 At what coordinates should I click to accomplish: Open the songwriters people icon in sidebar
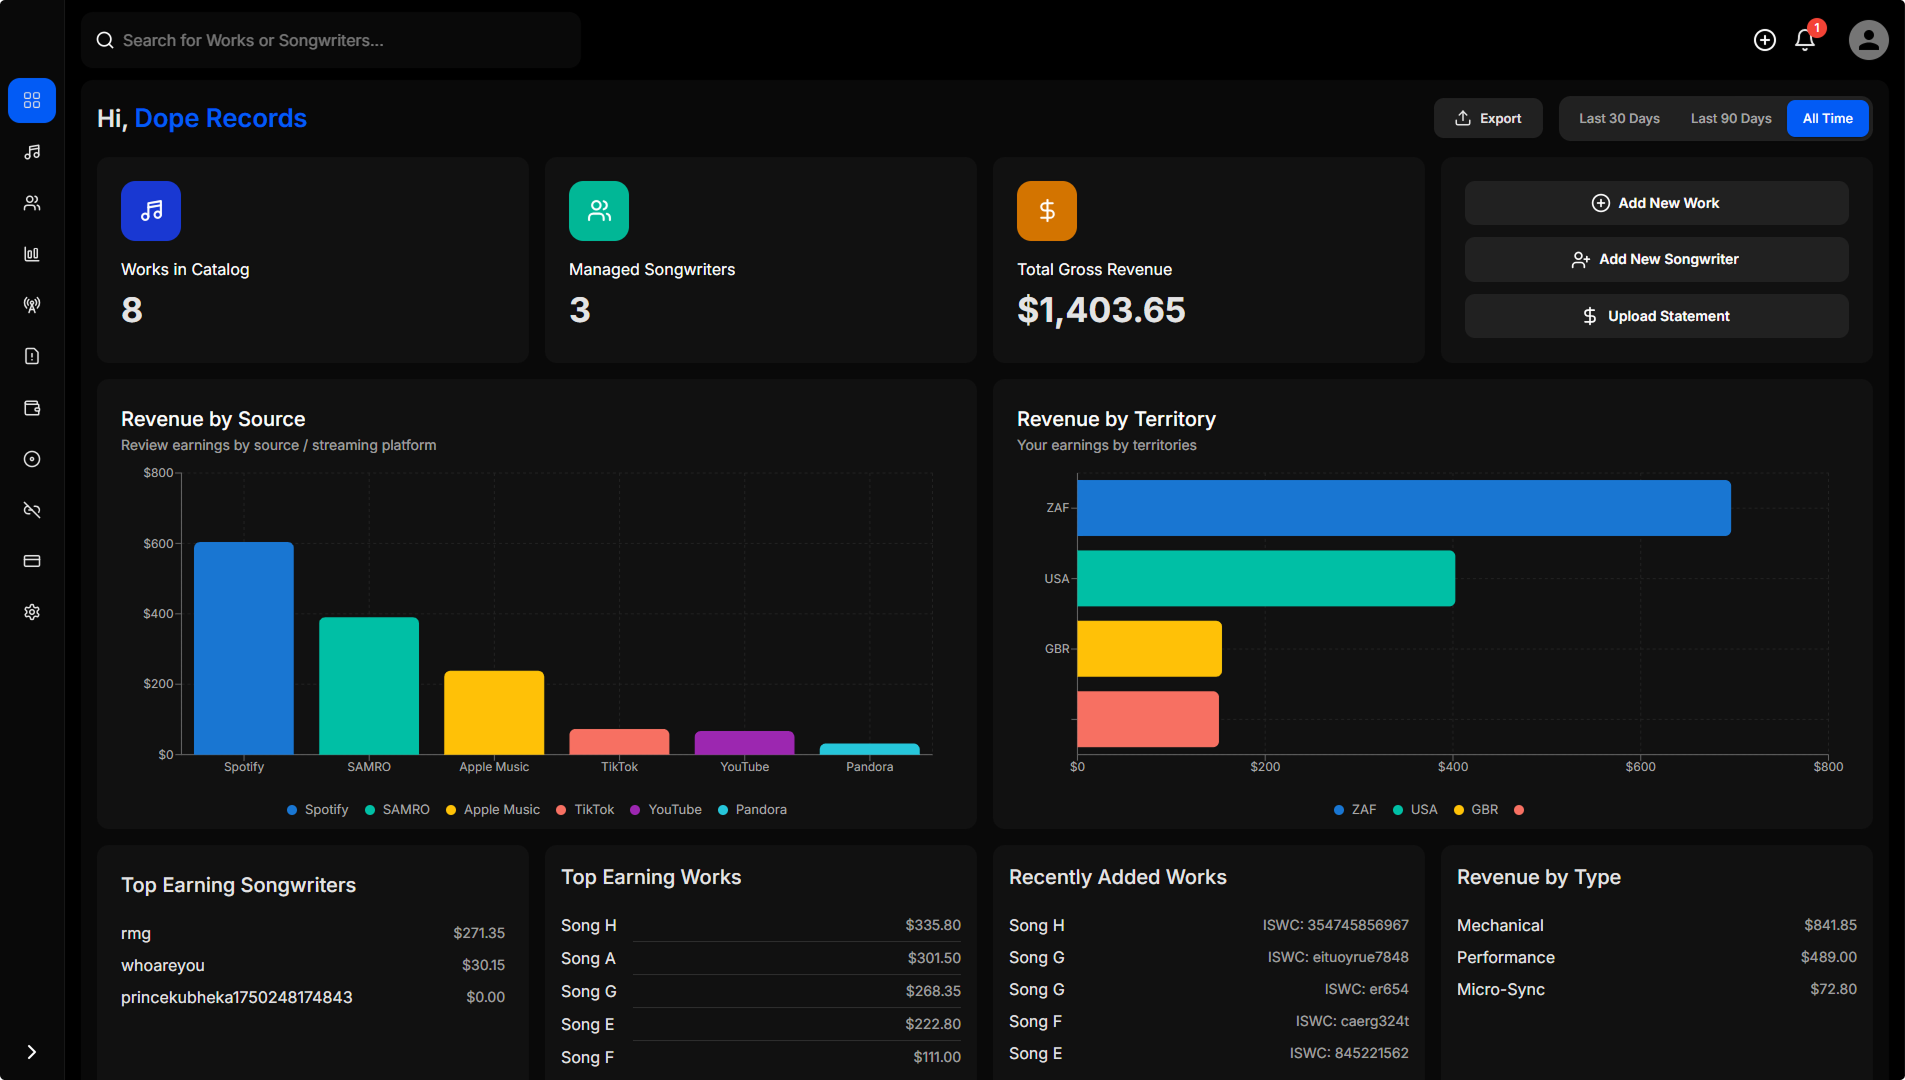tap(32, 203)
